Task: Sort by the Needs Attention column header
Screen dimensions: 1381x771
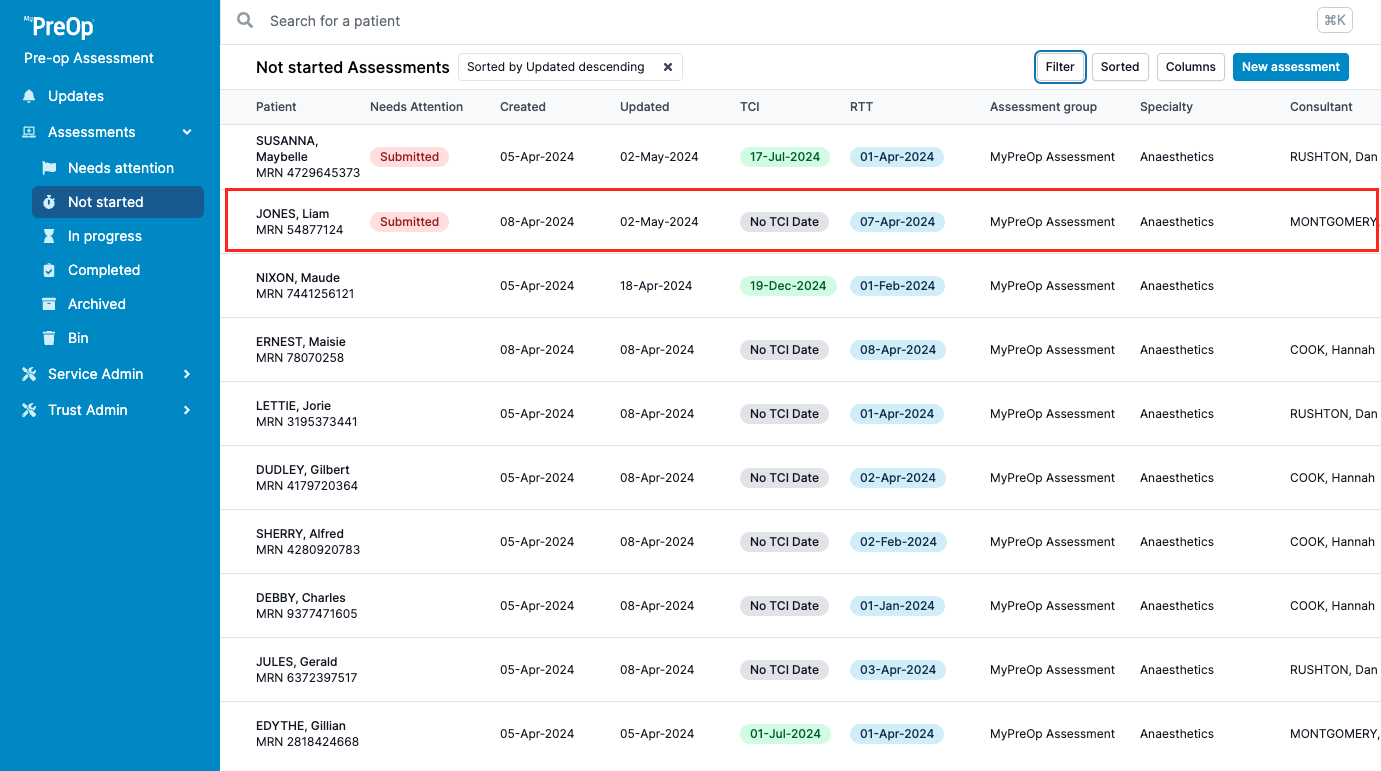Action: [416, 107]
